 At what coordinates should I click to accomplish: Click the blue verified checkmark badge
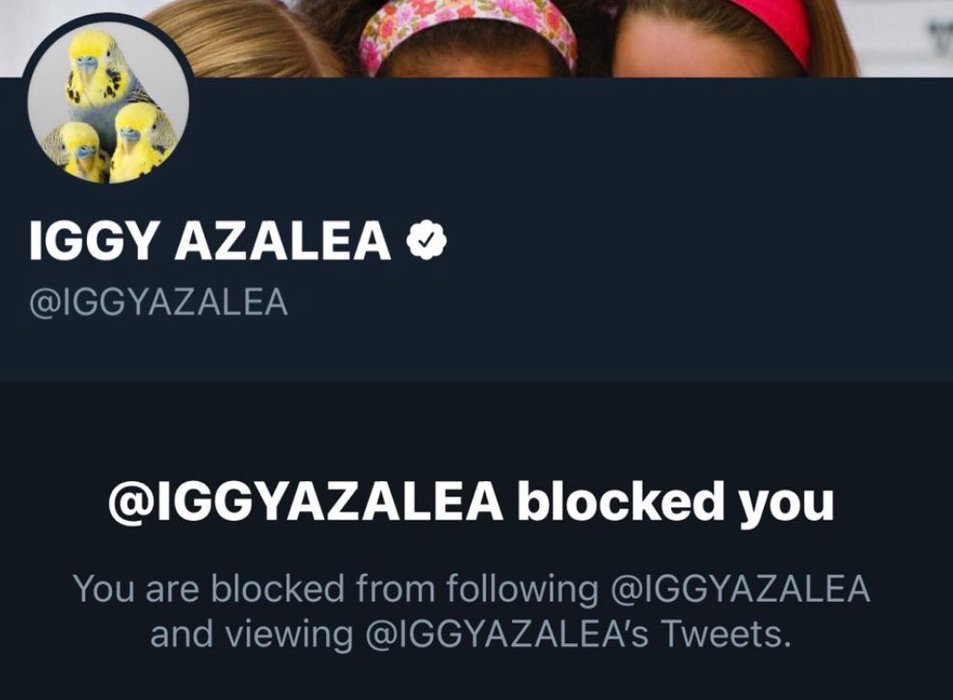pyautogui.click(x=425, y=242)
